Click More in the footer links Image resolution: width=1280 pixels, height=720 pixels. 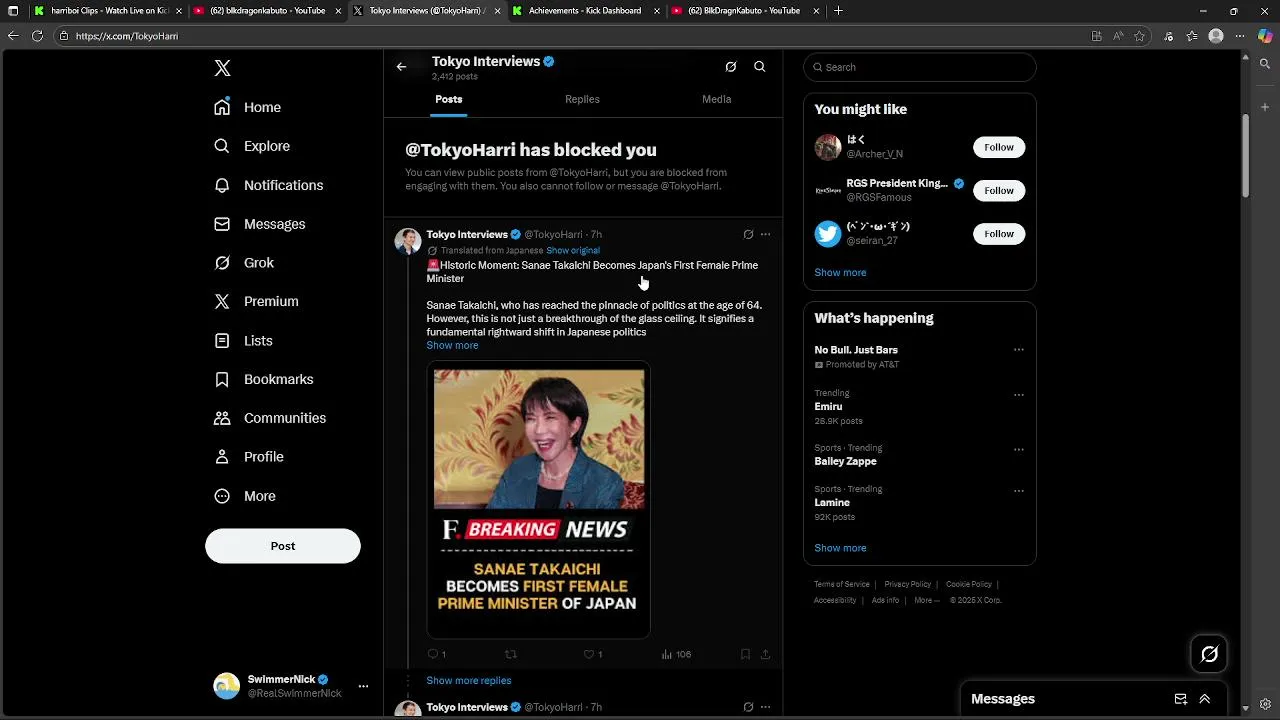point(926,600)
